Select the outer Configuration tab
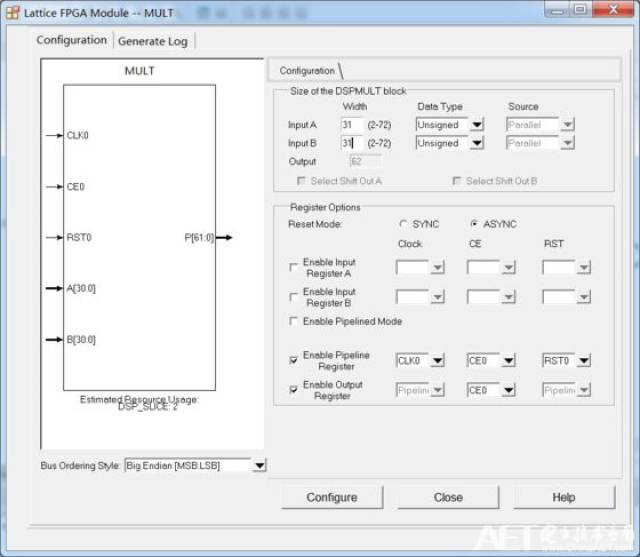Screen dimensions: 640x557 [71, 40]
